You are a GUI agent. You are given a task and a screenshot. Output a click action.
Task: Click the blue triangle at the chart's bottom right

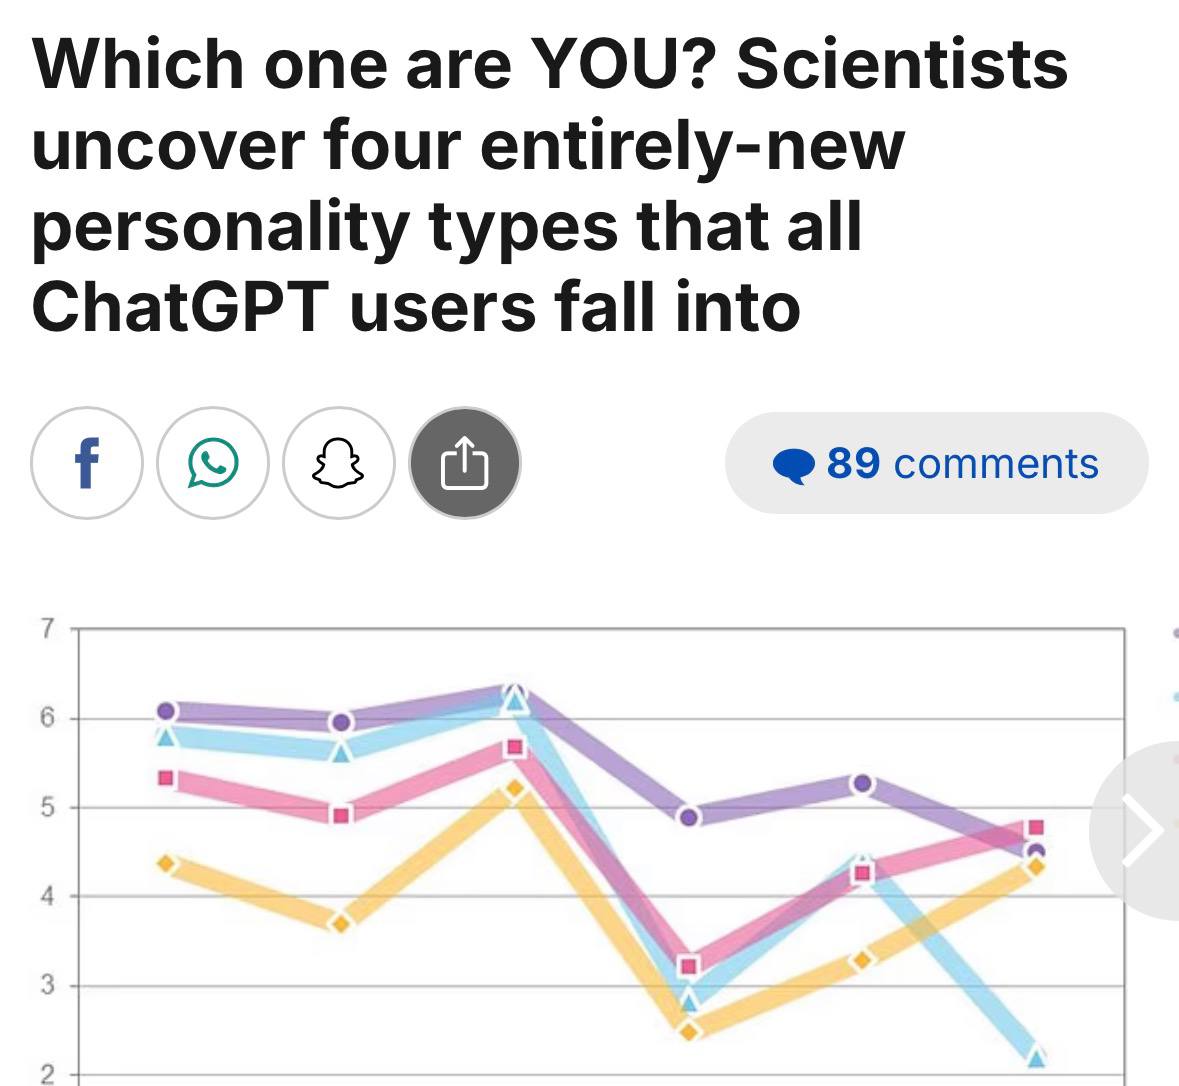coord(1036,1055)
